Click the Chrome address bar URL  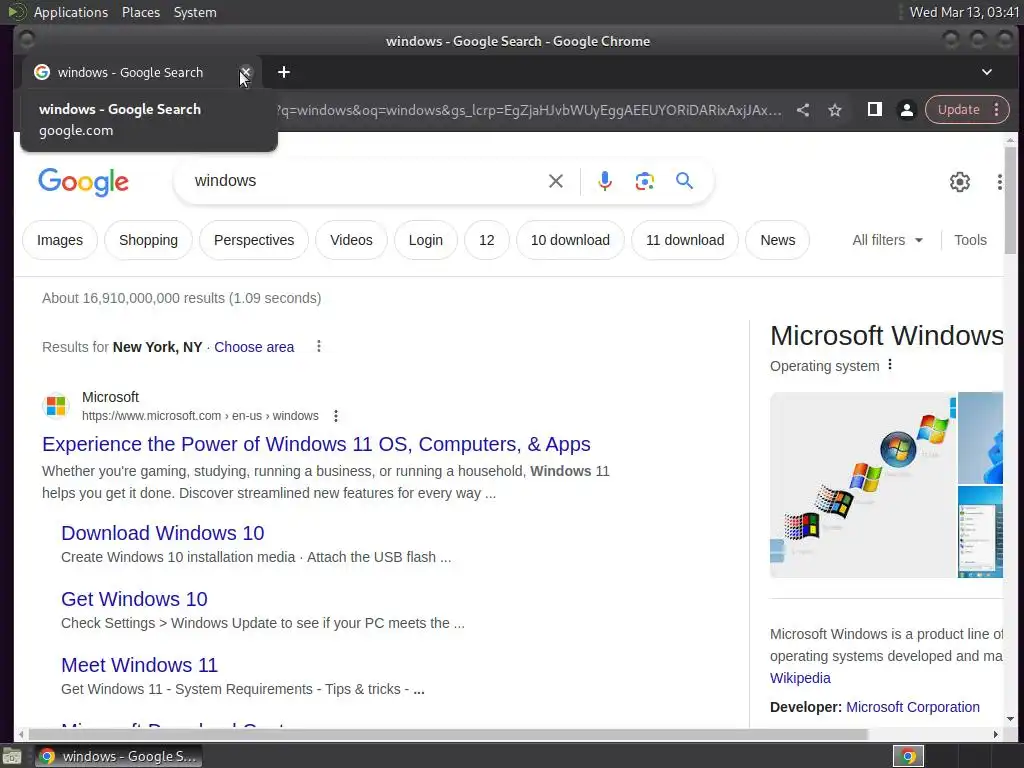[x=529, y=110]
